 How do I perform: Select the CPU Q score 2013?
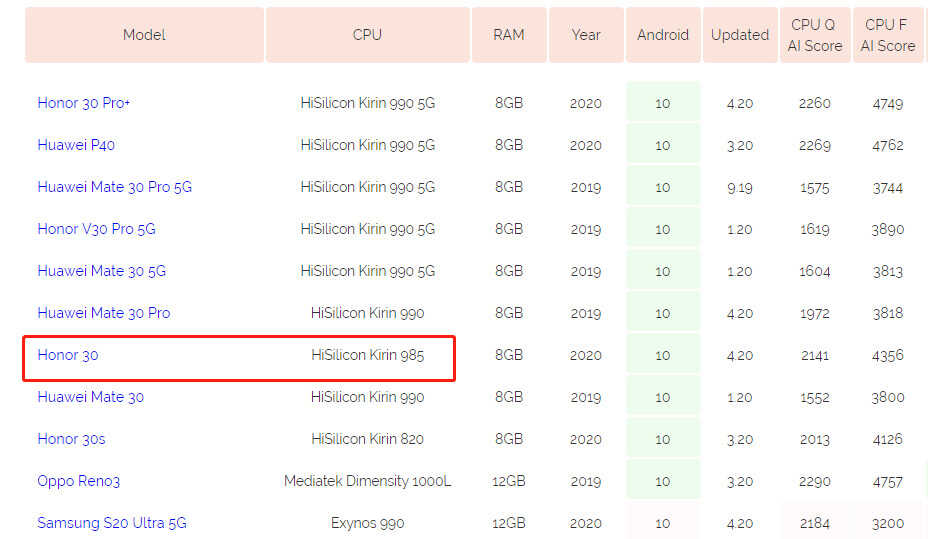(x=815, y=440)
